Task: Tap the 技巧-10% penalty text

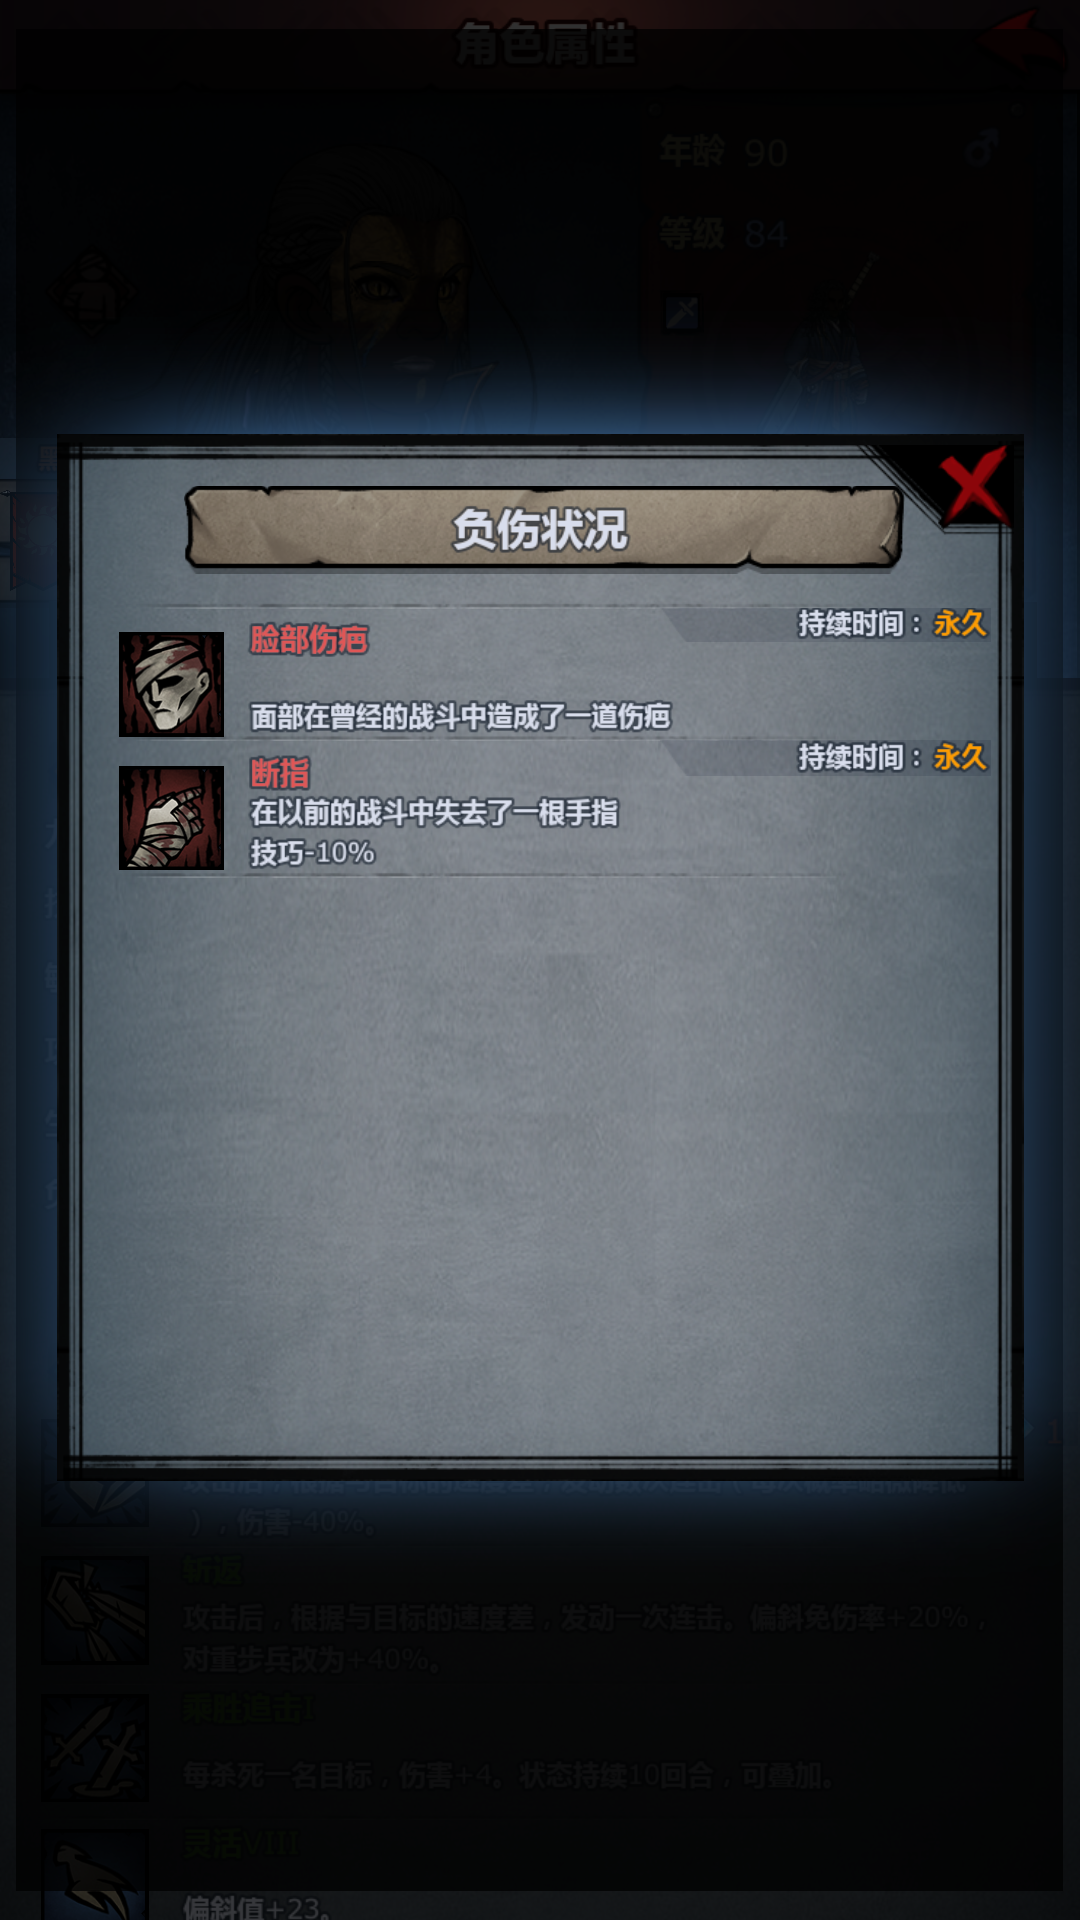Action: point(312,853)
